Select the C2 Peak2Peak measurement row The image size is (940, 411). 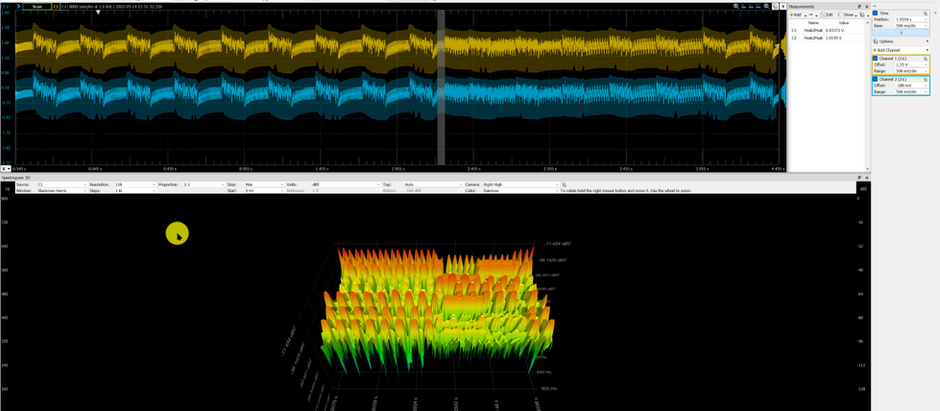click(827, 38)
